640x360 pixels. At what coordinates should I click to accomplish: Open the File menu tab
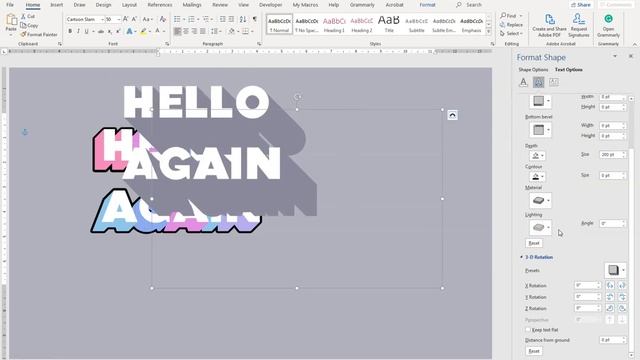(x=10, y=5)
